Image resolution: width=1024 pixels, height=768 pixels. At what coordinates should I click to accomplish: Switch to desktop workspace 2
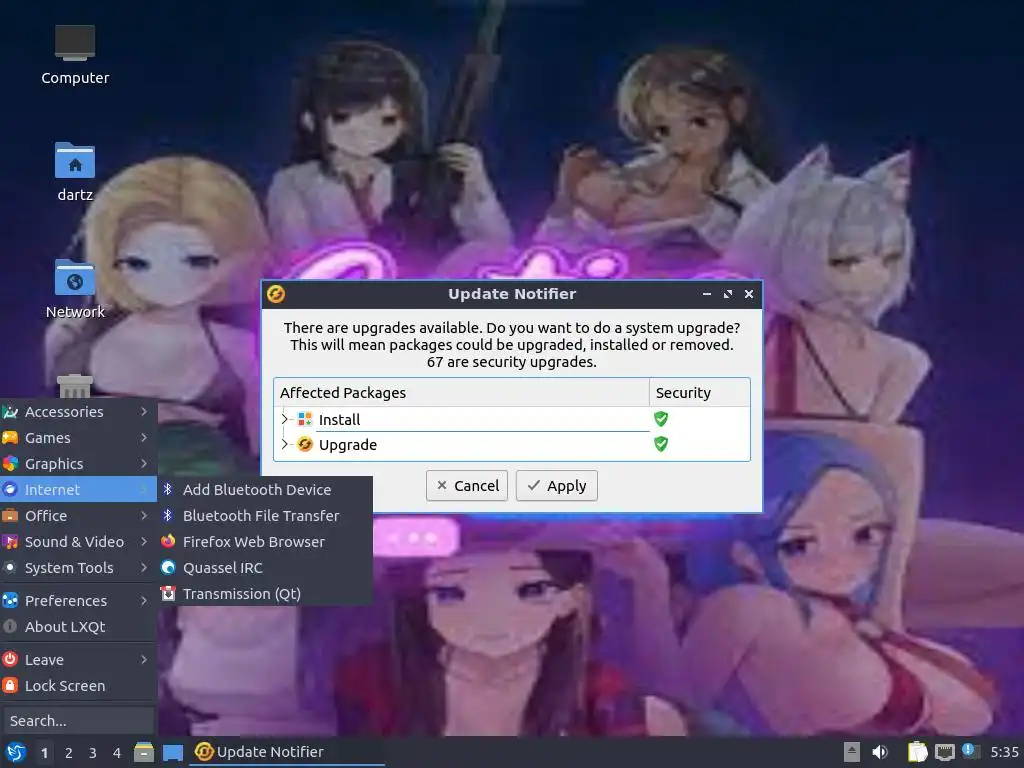(69, 753)
